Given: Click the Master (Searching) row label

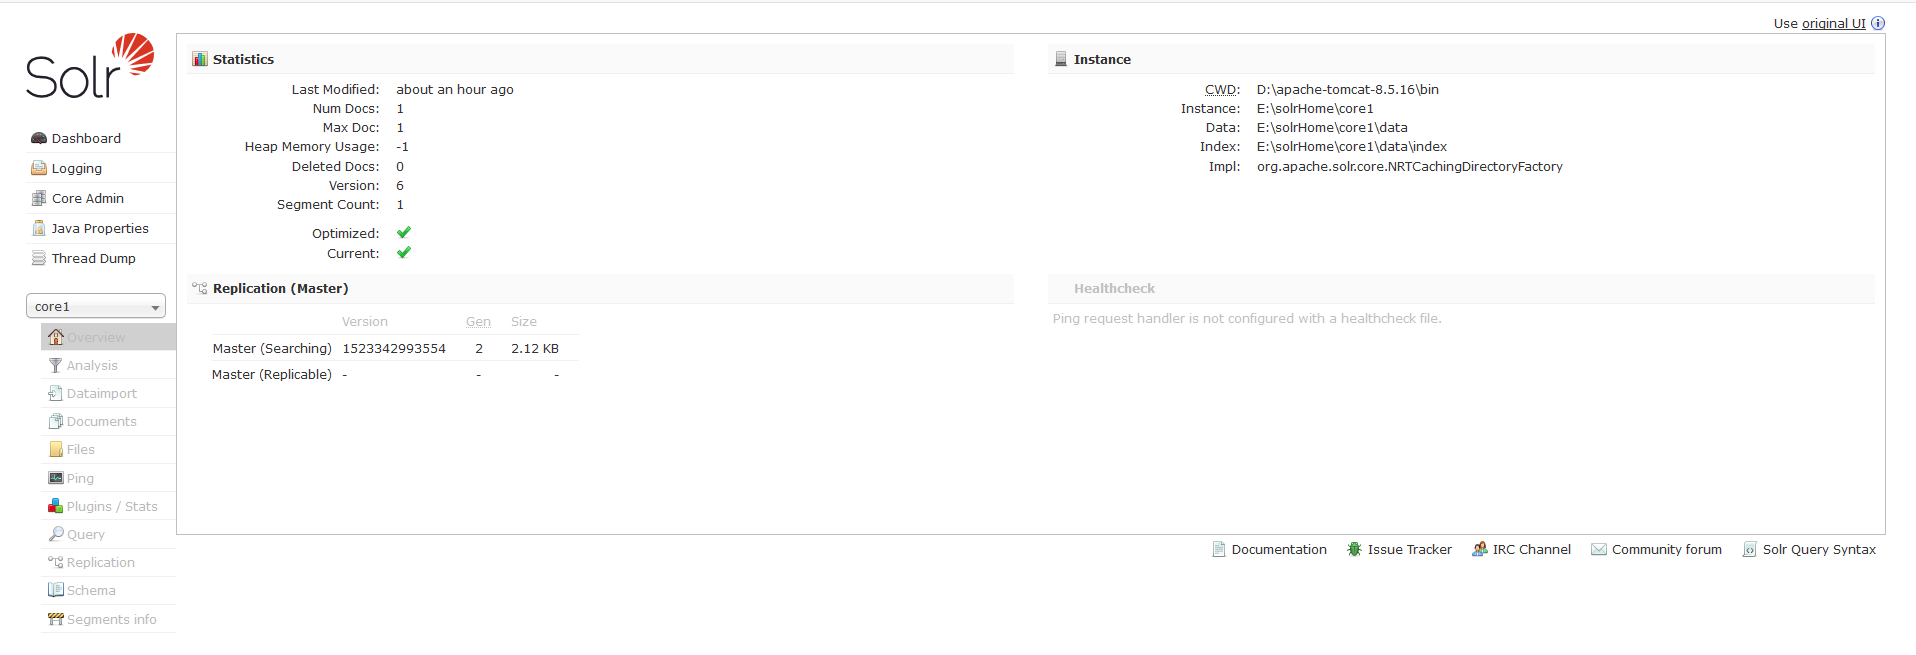Looking at the screenshot, I should pyautogui.click(x=272, y=348).
